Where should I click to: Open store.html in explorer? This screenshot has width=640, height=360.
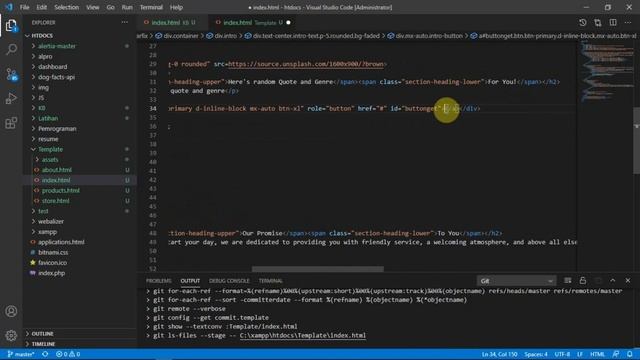click(x=80, y=201)
